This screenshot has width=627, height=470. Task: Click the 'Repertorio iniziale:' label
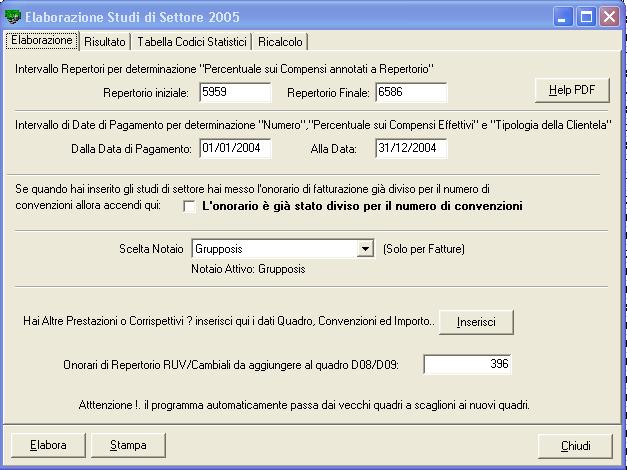pyautogui.click(x=146, y=93)
